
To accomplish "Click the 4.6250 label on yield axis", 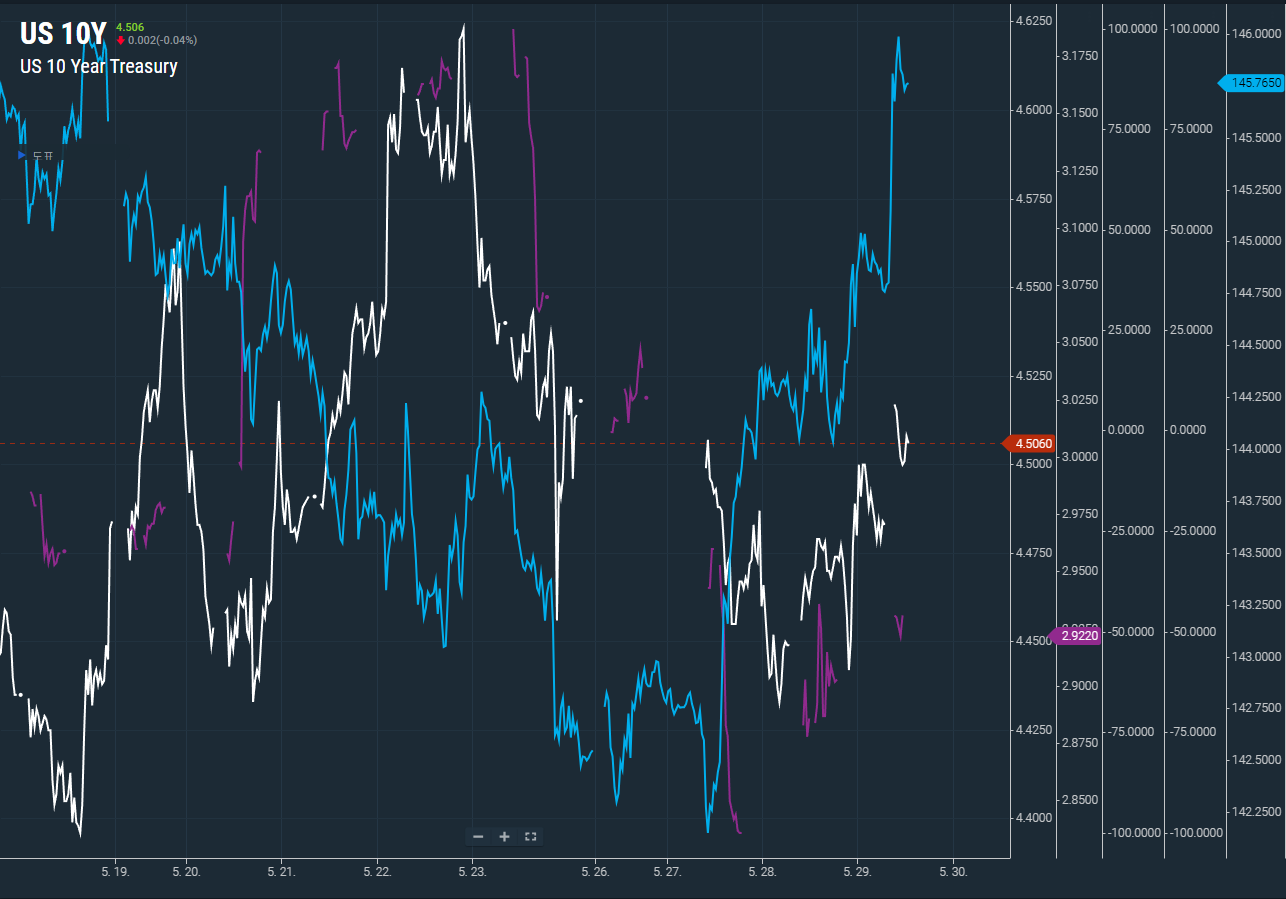I will (1031, 21).
